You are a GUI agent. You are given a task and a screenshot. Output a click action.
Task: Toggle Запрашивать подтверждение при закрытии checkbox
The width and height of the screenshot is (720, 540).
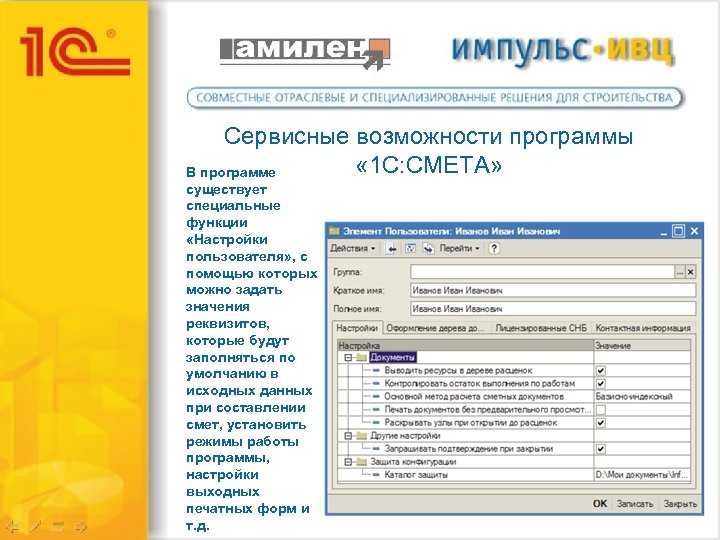601,449
